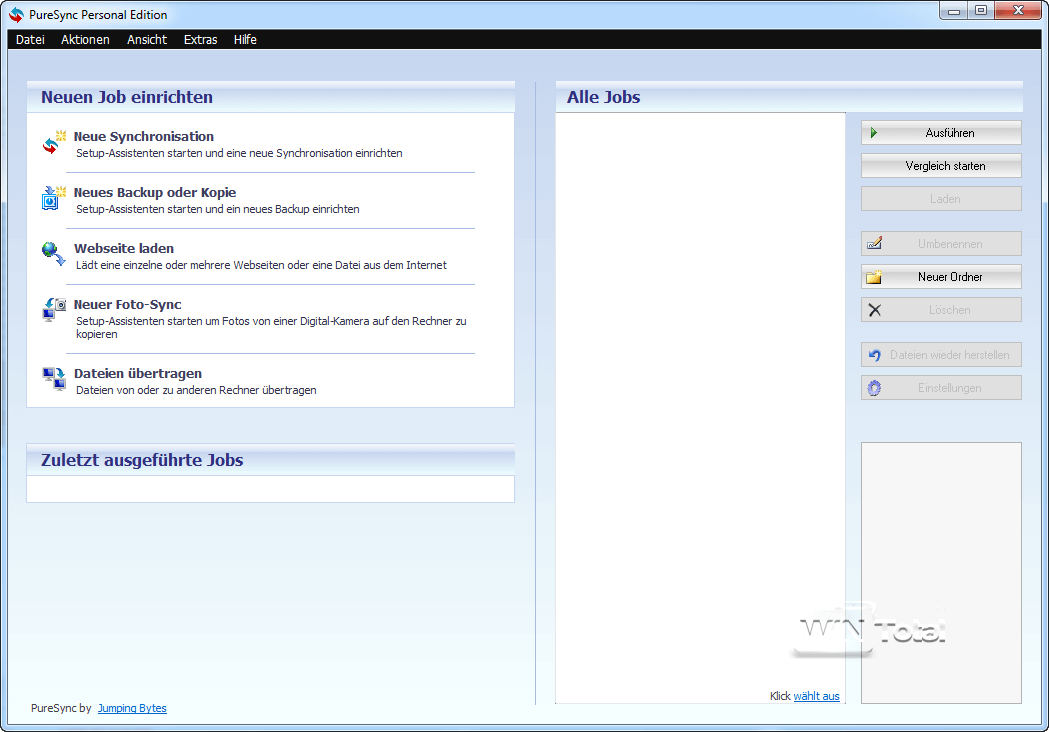Click the gear icon on Einstellungen
This screenshot has height=732, width=1049.
point(874,387)
